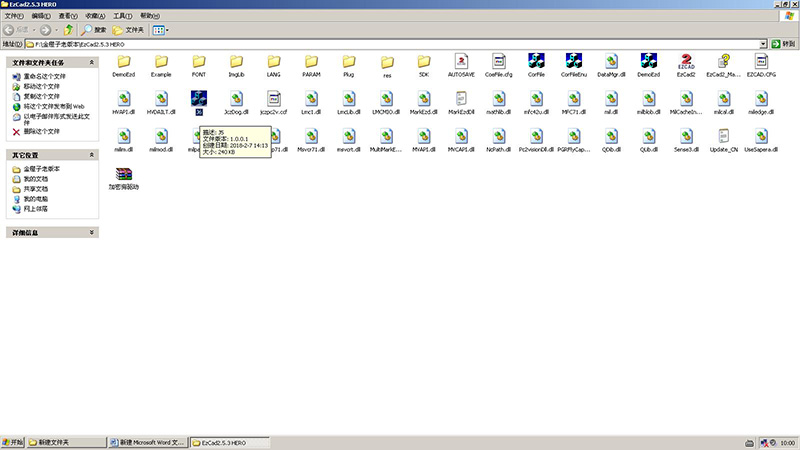
Task: Expand the 详细信息 panel
Action: coord(92,232)
